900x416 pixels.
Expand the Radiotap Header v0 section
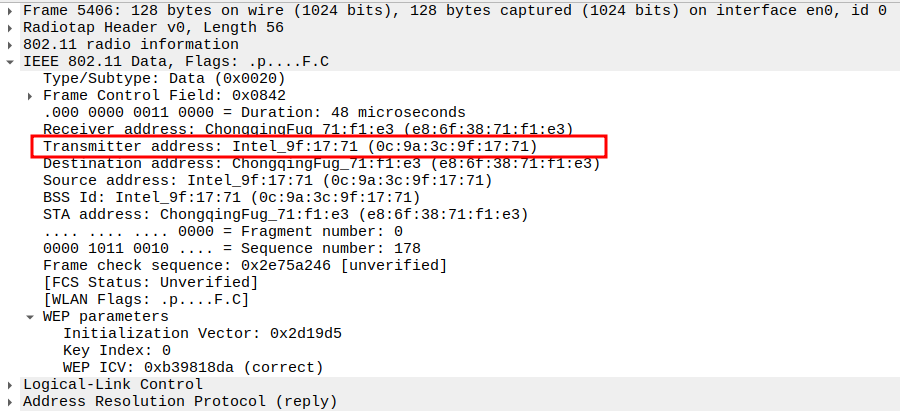tap(10, 28)
